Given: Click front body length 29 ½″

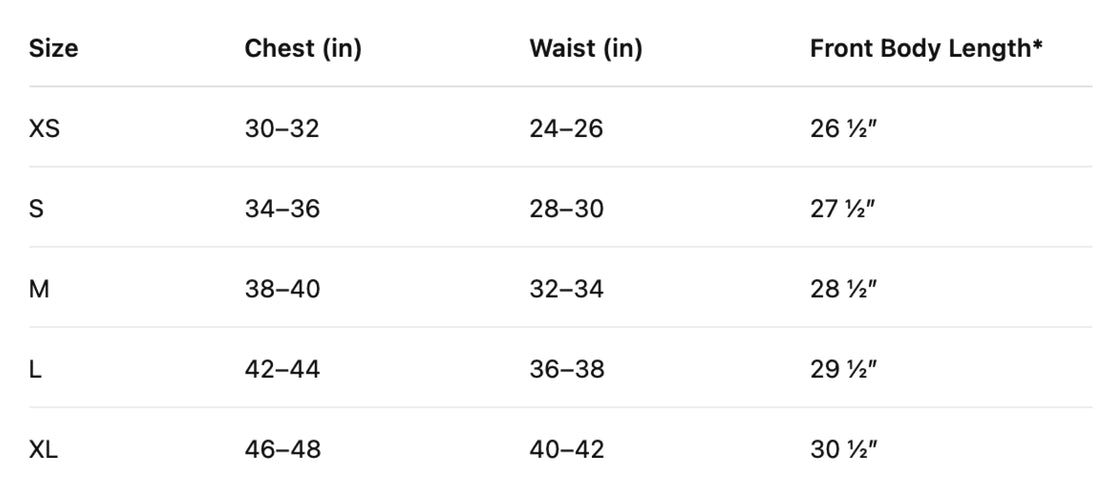Looking at the screenshot, I should tap(844, 369).
